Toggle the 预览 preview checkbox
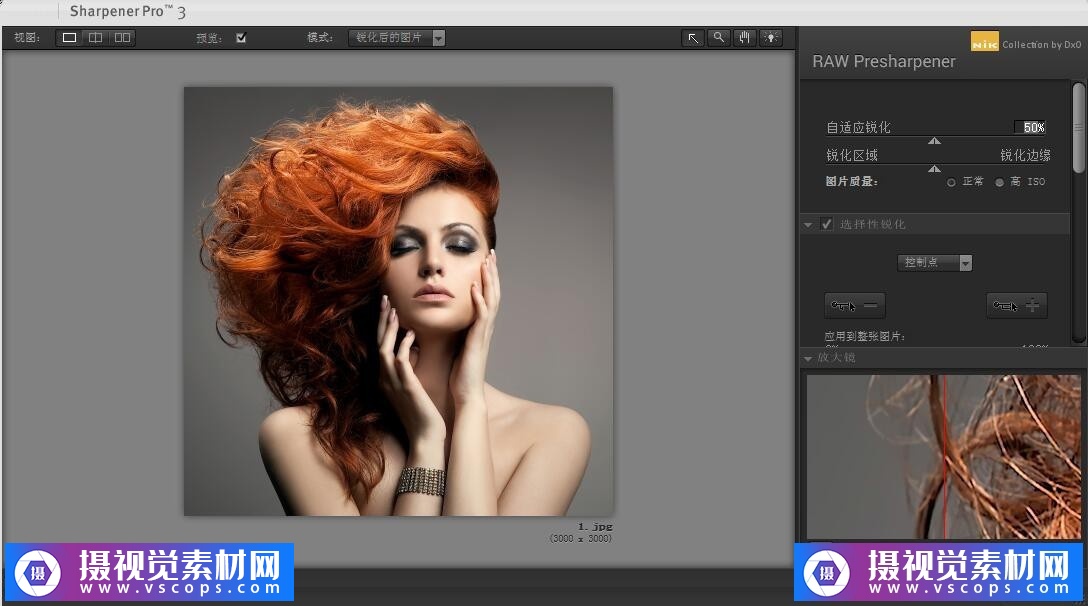The width and height of the screenshot is (1088, 606). [241, 38]
